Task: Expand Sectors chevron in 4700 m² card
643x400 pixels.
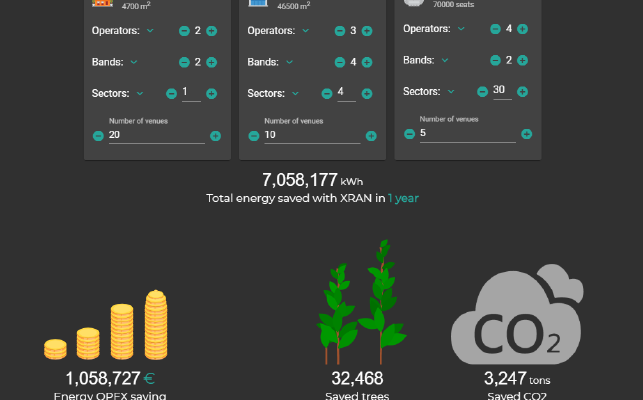Action: [140, 94]
